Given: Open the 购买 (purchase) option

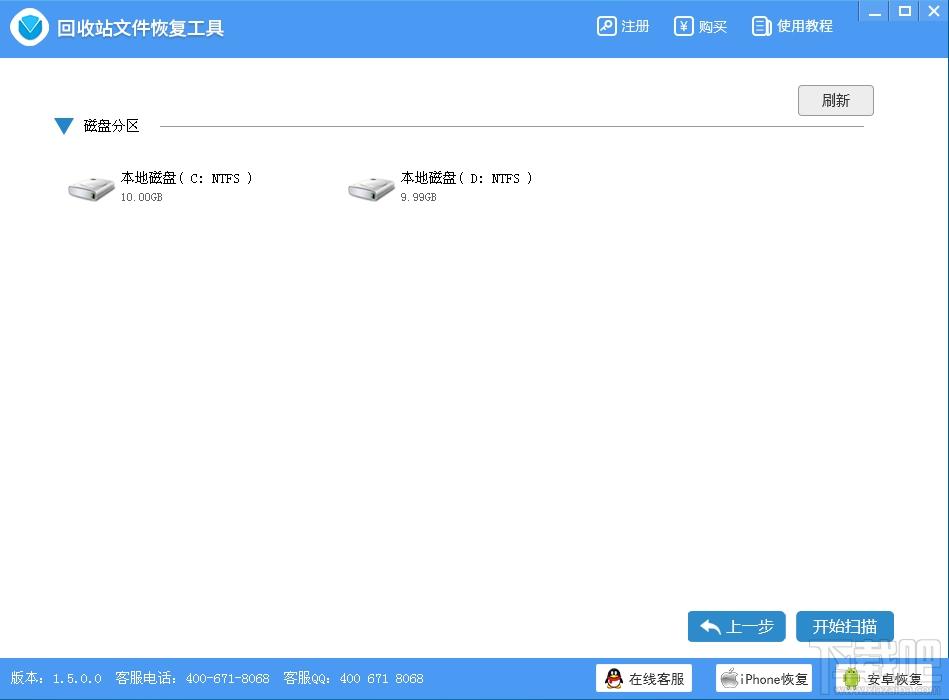Looking at the screenshot, I should click(700, 27).
